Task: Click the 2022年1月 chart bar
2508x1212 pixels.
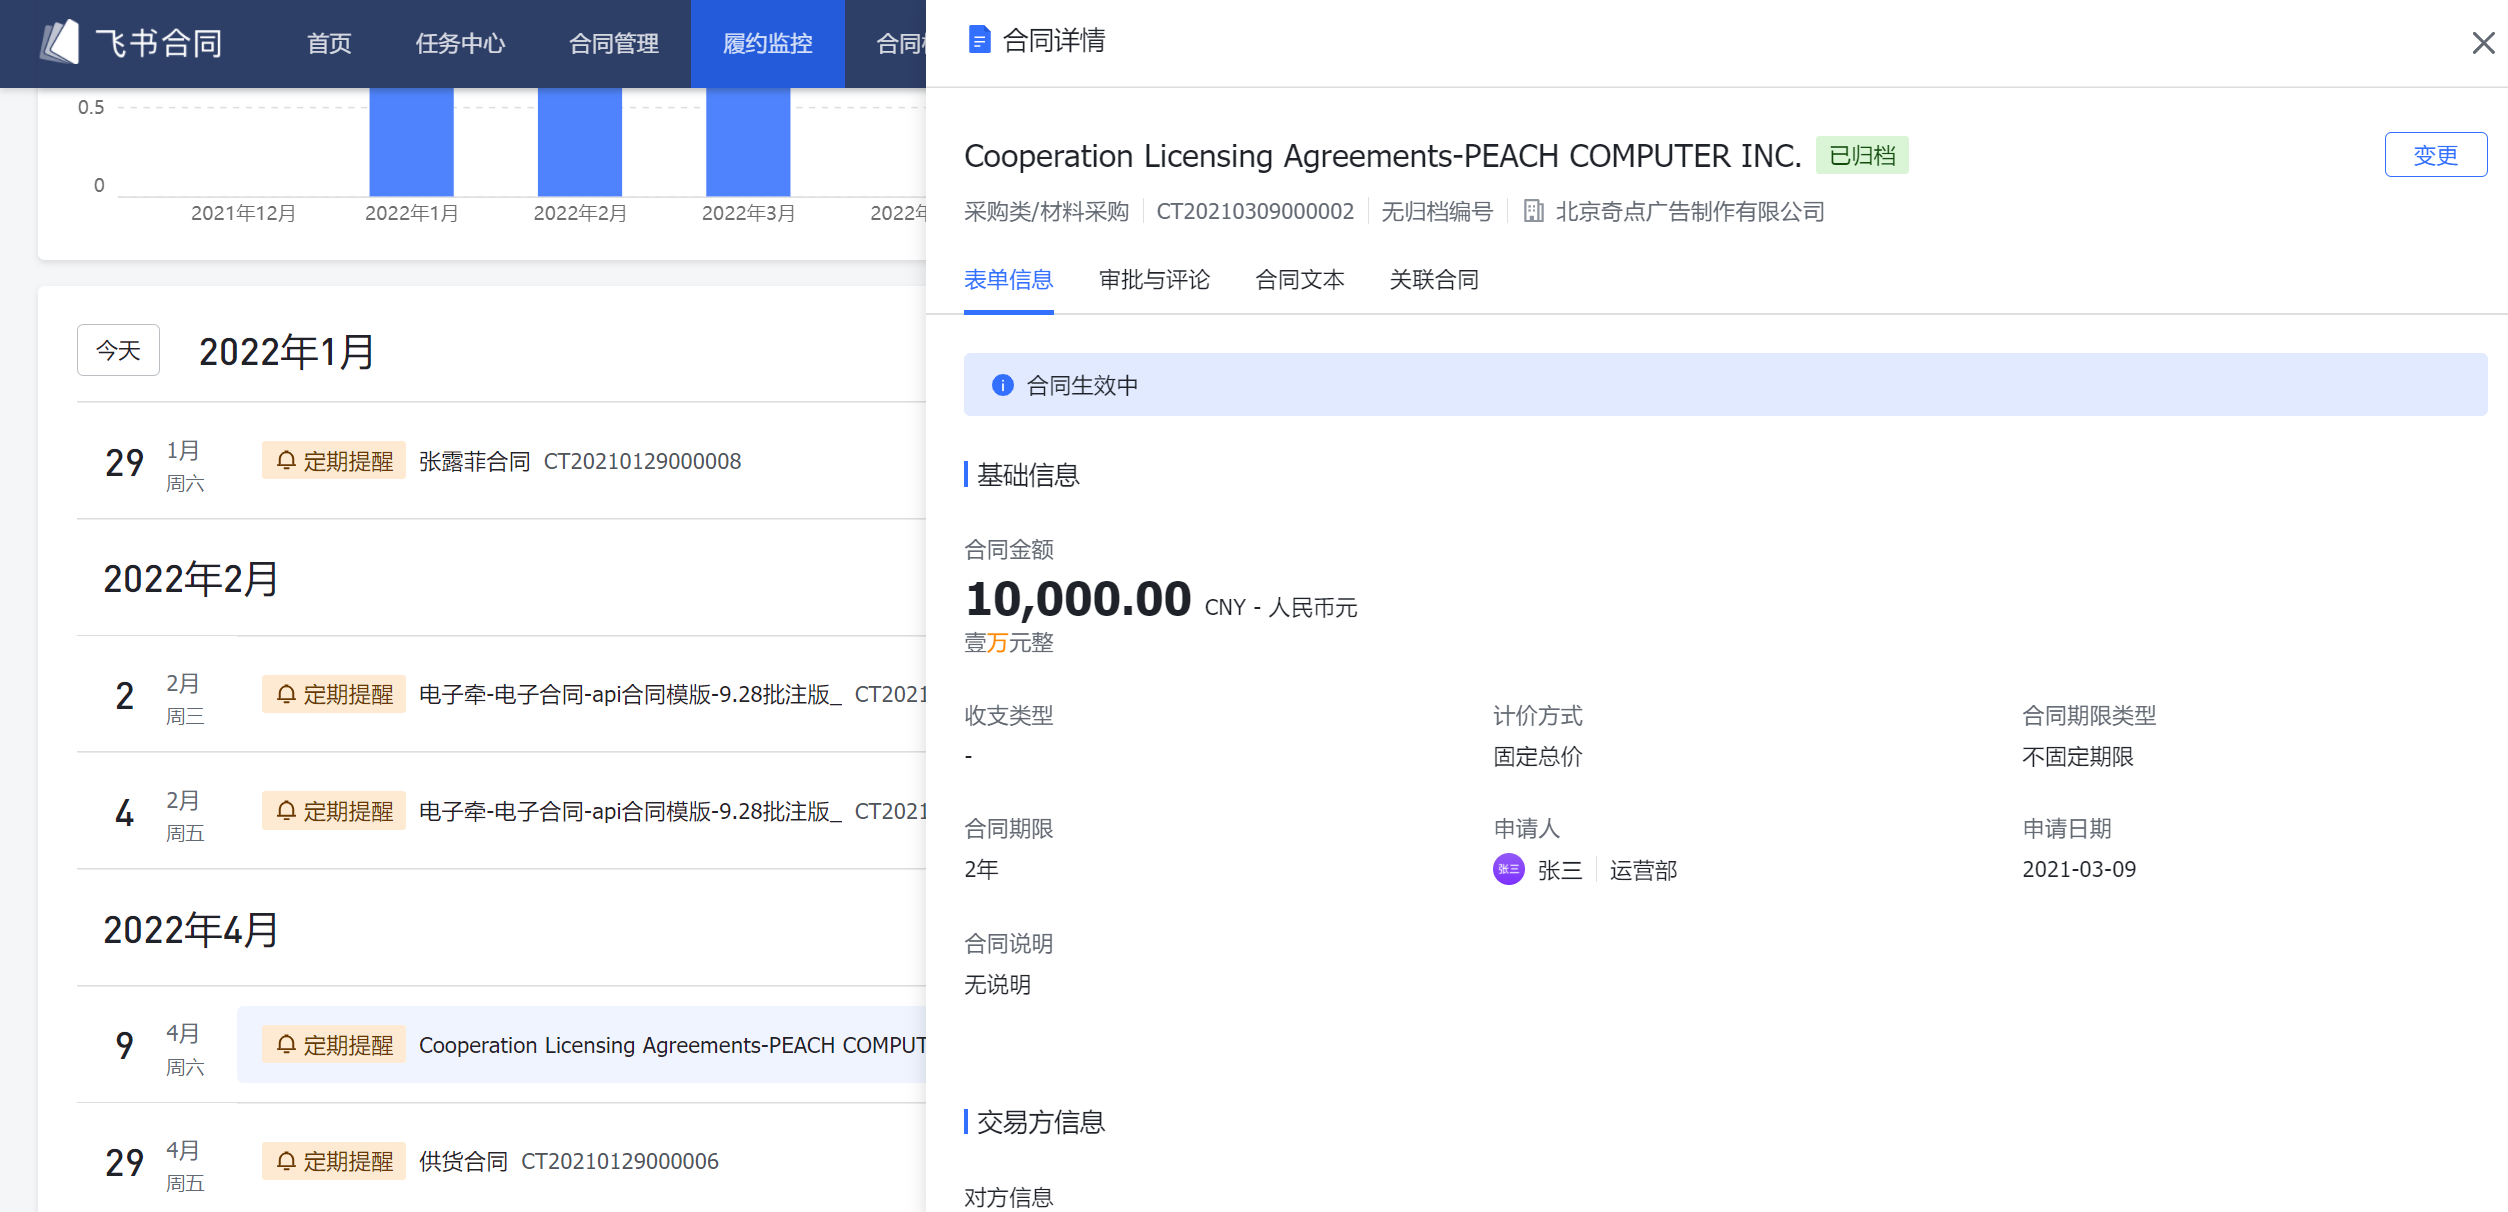Action: [x=411, y=142]
